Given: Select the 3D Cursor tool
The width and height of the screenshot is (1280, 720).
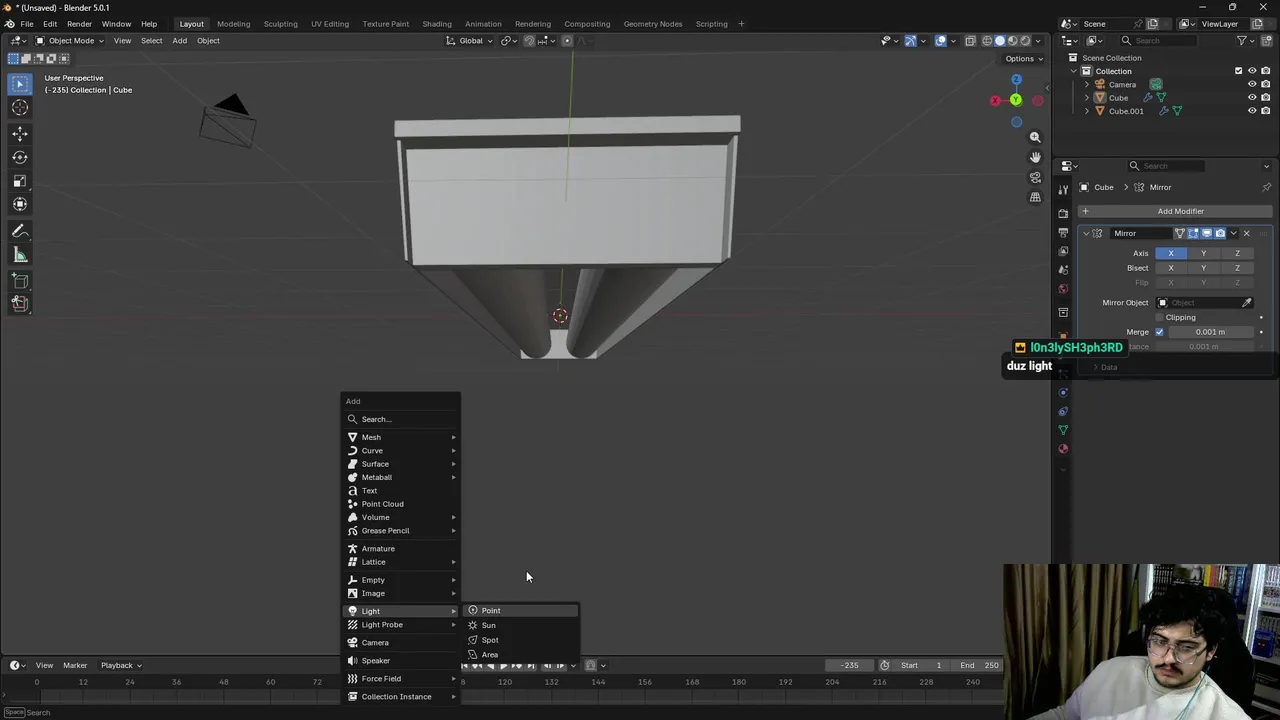Looking at the screenshot, I should coord(20,108).
